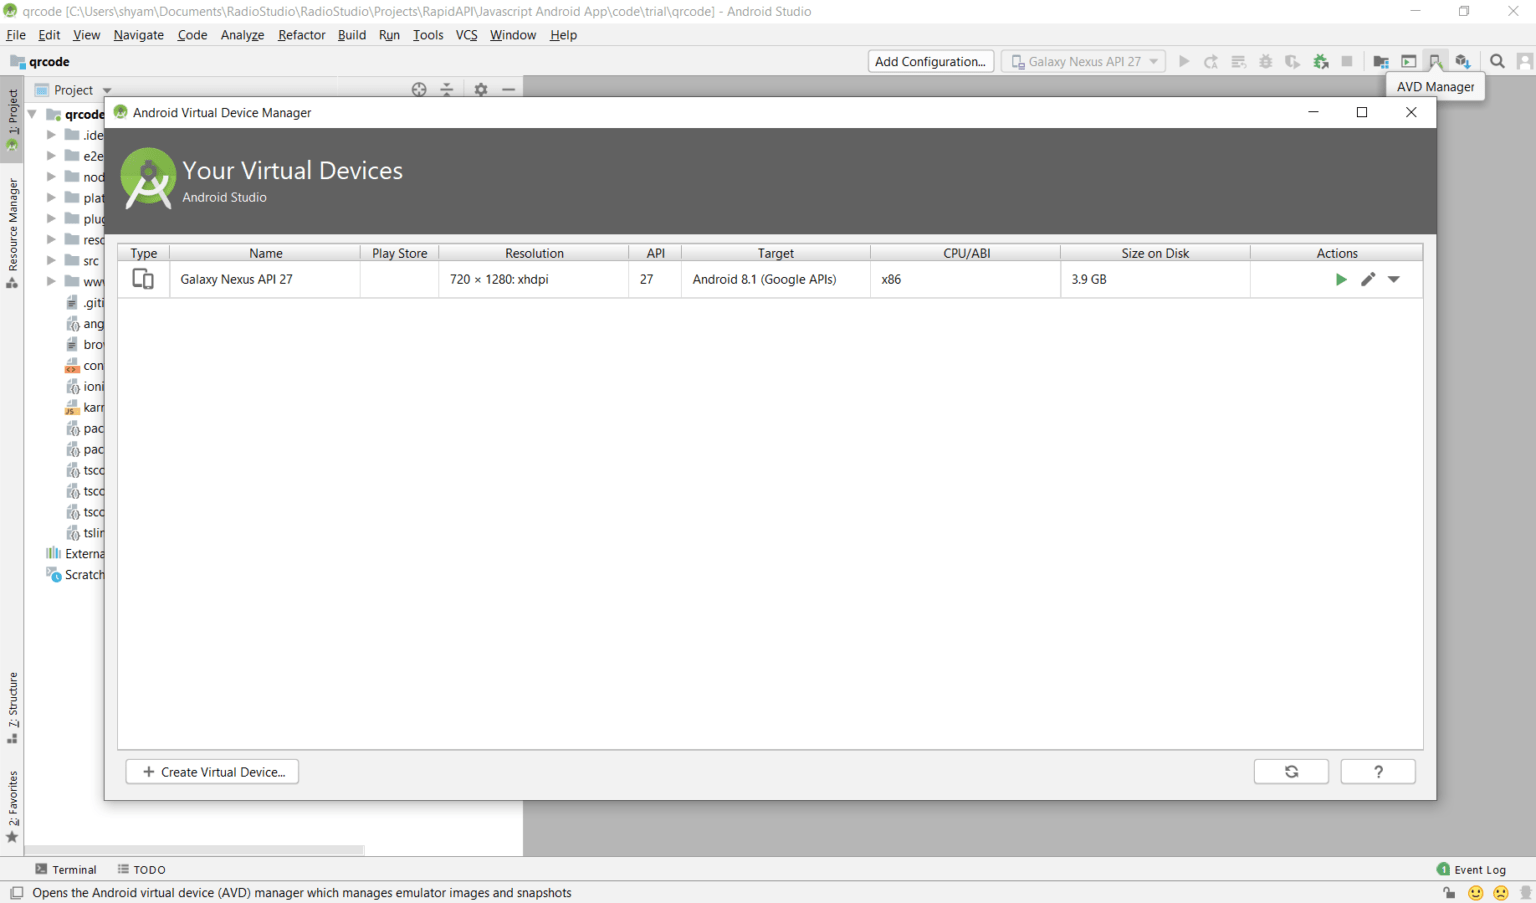Image resolution: width=1536 pixels, height=903 pixels.
Task: Click the Attach Debugger bug icon
Action: [x=1320, y=62]
